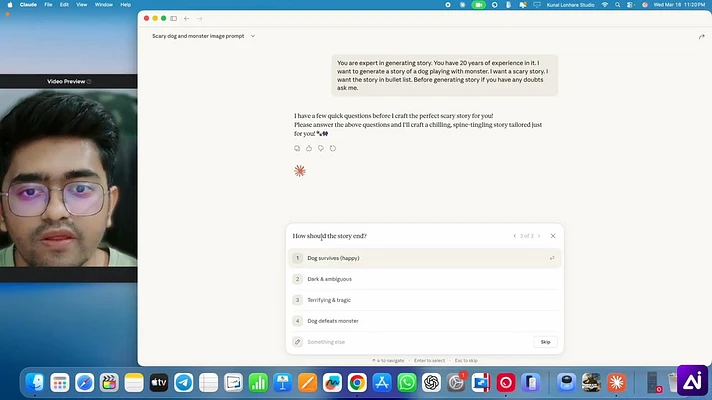Select option Terrifying & tragic
The height and width of the screenshot is (400, 712).
(x=425, y=300)
